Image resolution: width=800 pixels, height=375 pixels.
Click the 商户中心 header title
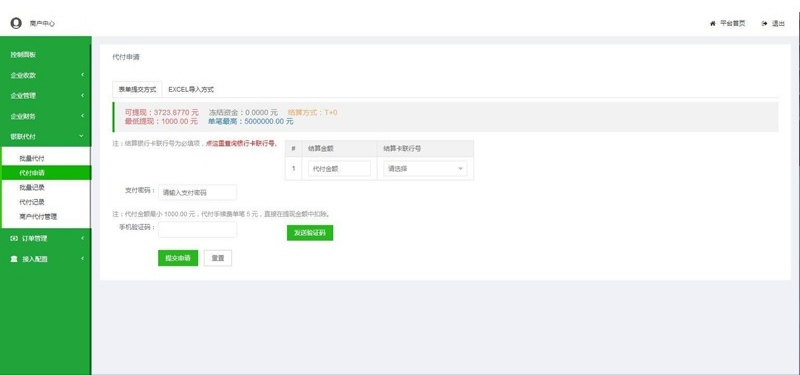click(x=42, y=23)
